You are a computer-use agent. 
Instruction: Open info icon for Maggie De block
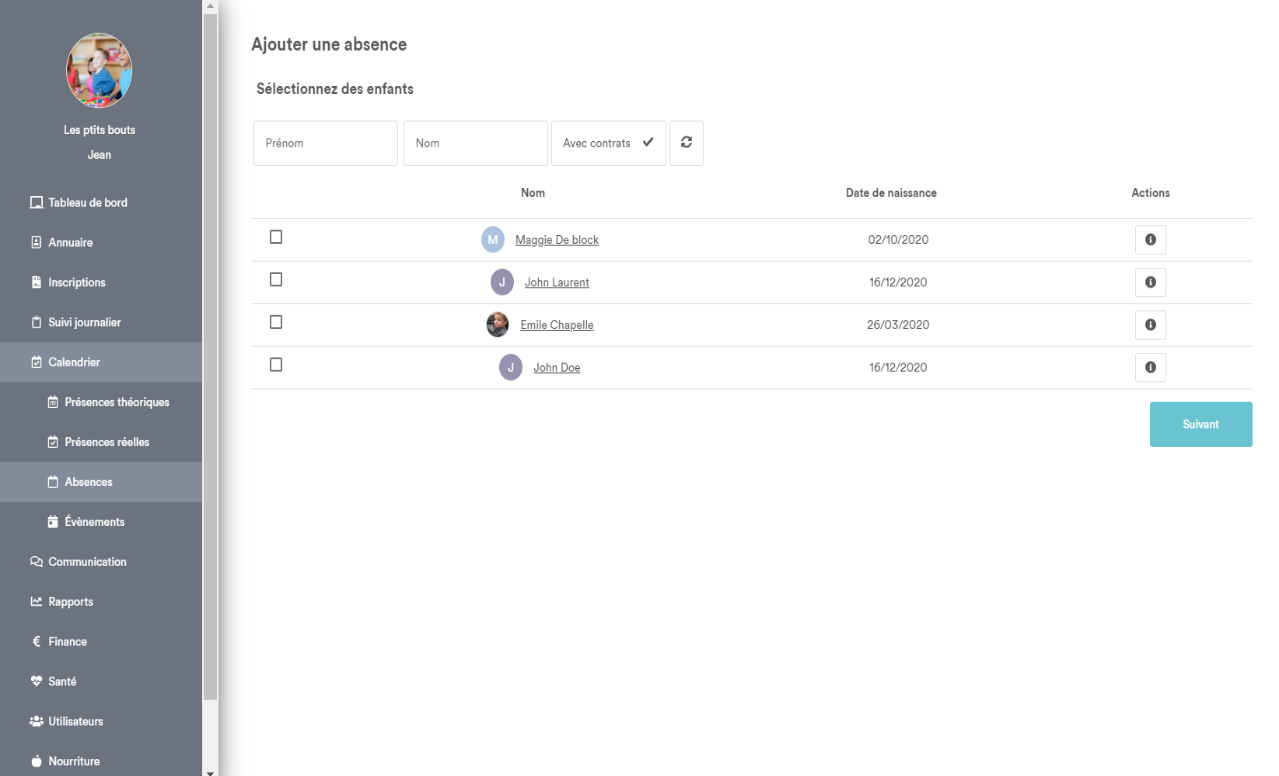coord(1150,240)
